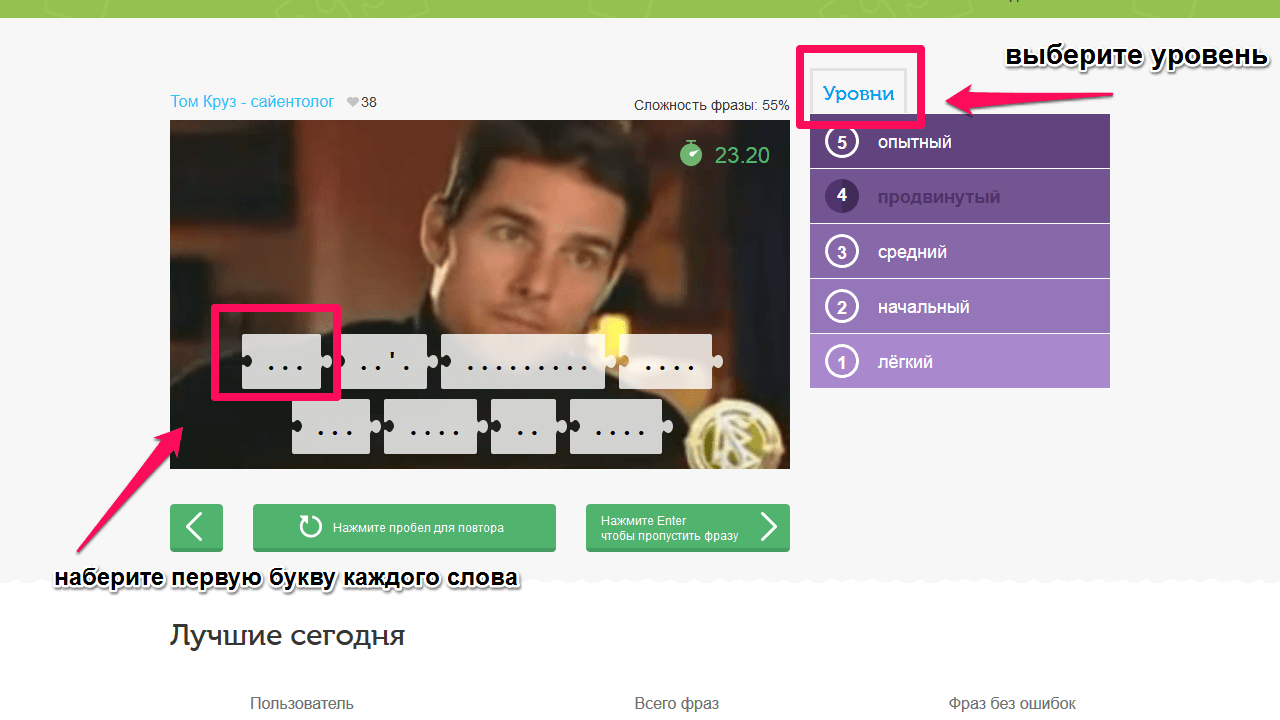Image resolution: width=1280 pixels, height=720 pixels.
Task: Select level 5 опытный
Action: (960, 141)
